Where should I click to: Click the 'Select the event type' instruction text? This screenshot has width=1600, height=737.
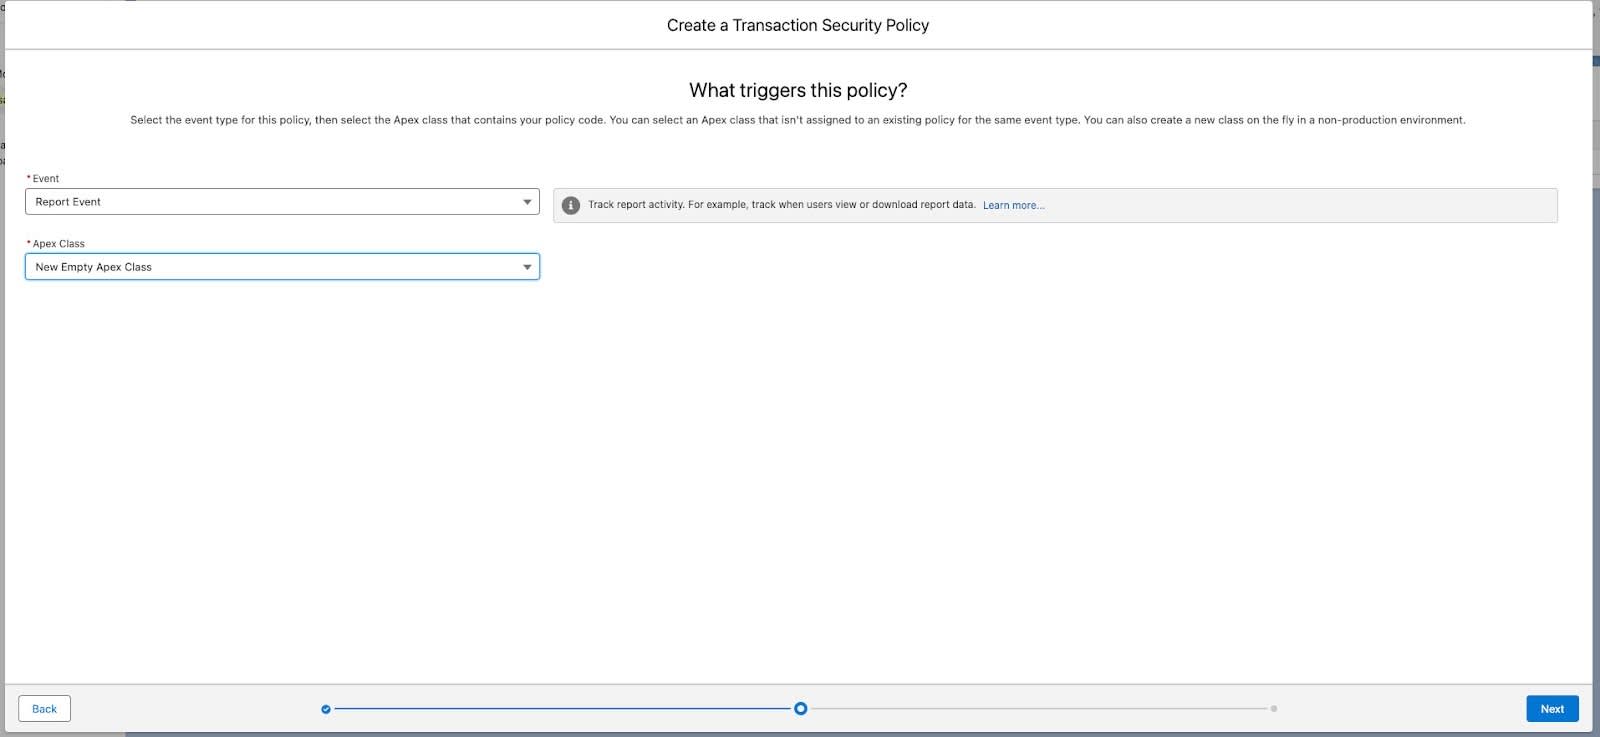pyautogui.click(x=798, y=120)
